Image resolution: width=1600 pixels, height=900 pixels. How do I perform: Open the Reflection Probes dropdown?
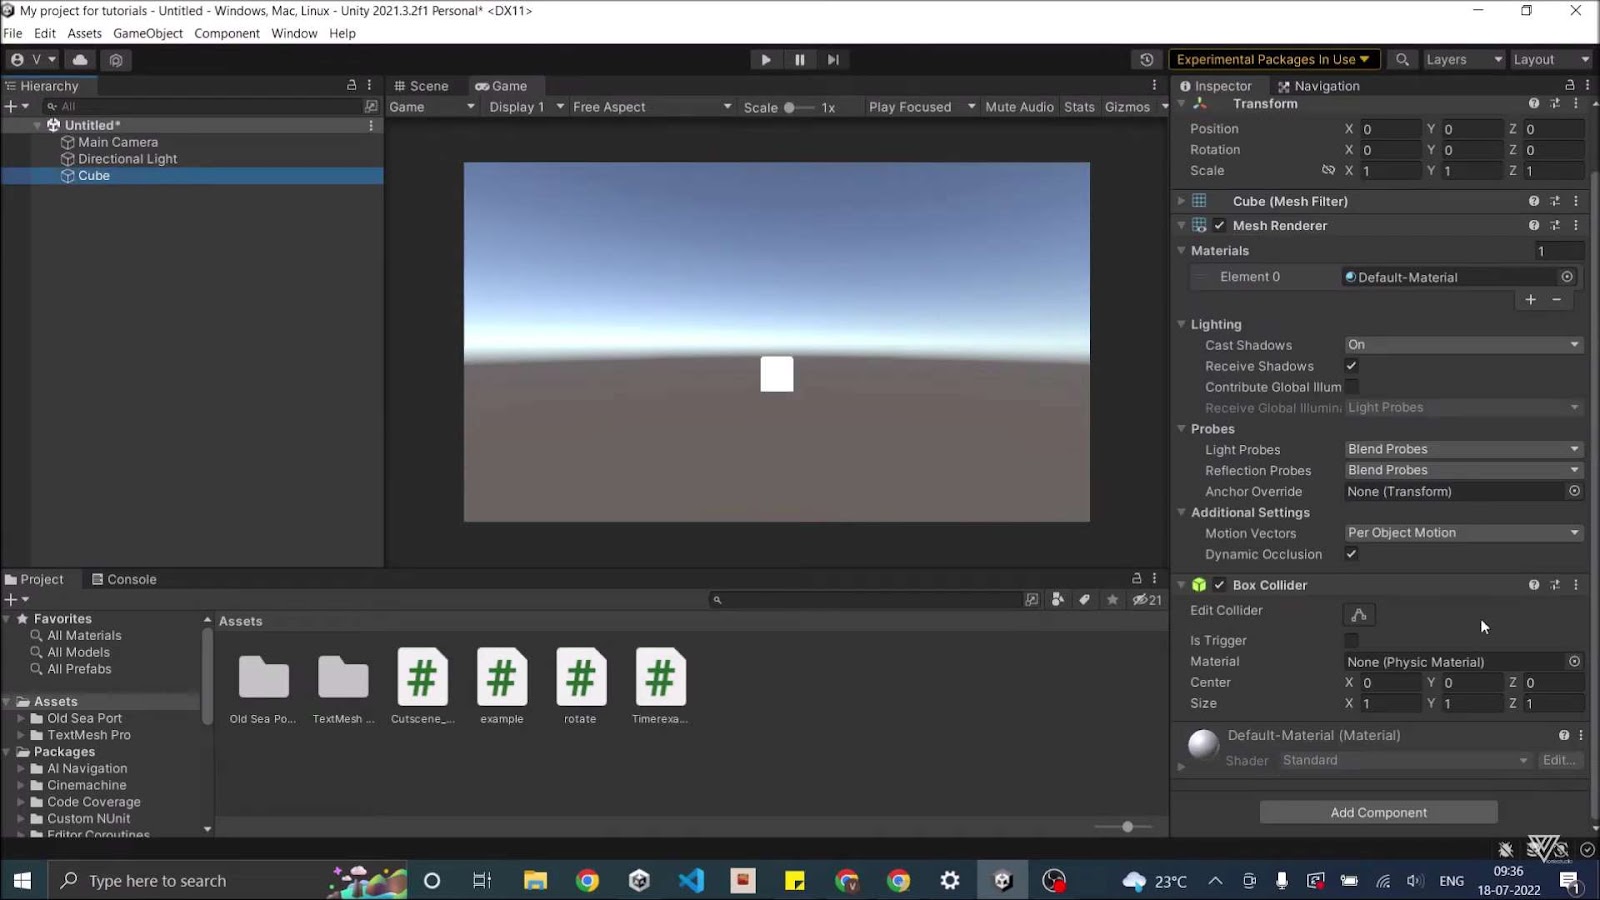coord(1464,470)
